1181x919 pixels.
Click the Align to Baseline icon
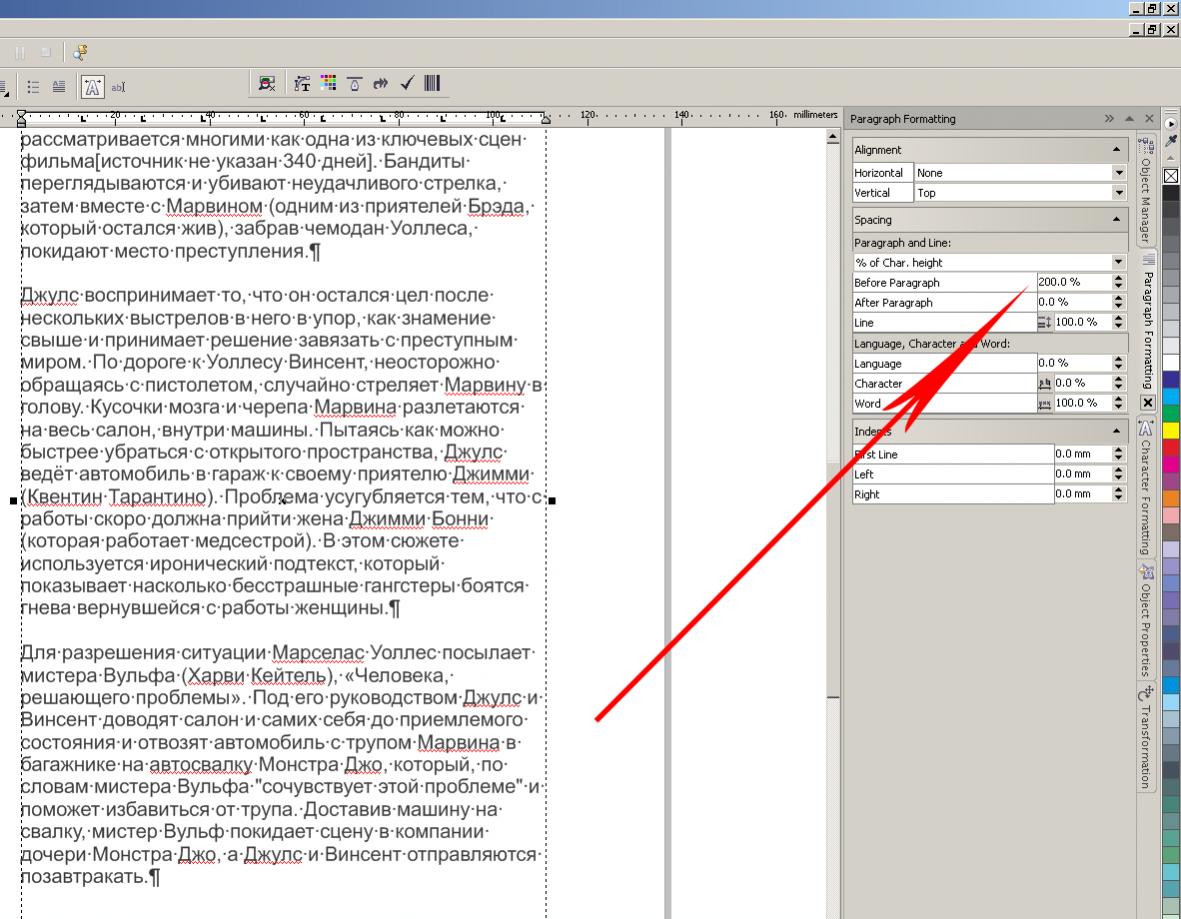pos(354,84)
